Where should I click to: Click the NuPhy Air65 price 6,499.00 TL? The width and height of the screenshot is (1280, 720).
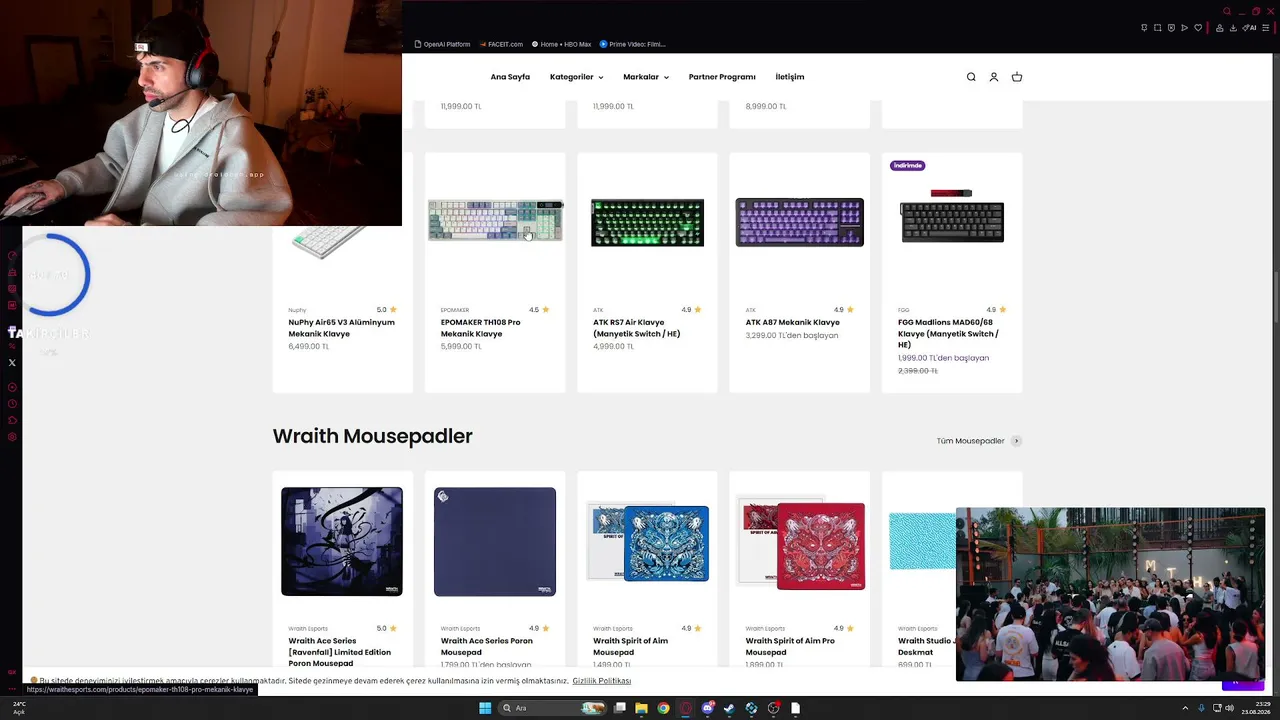[x=309, y=347]
